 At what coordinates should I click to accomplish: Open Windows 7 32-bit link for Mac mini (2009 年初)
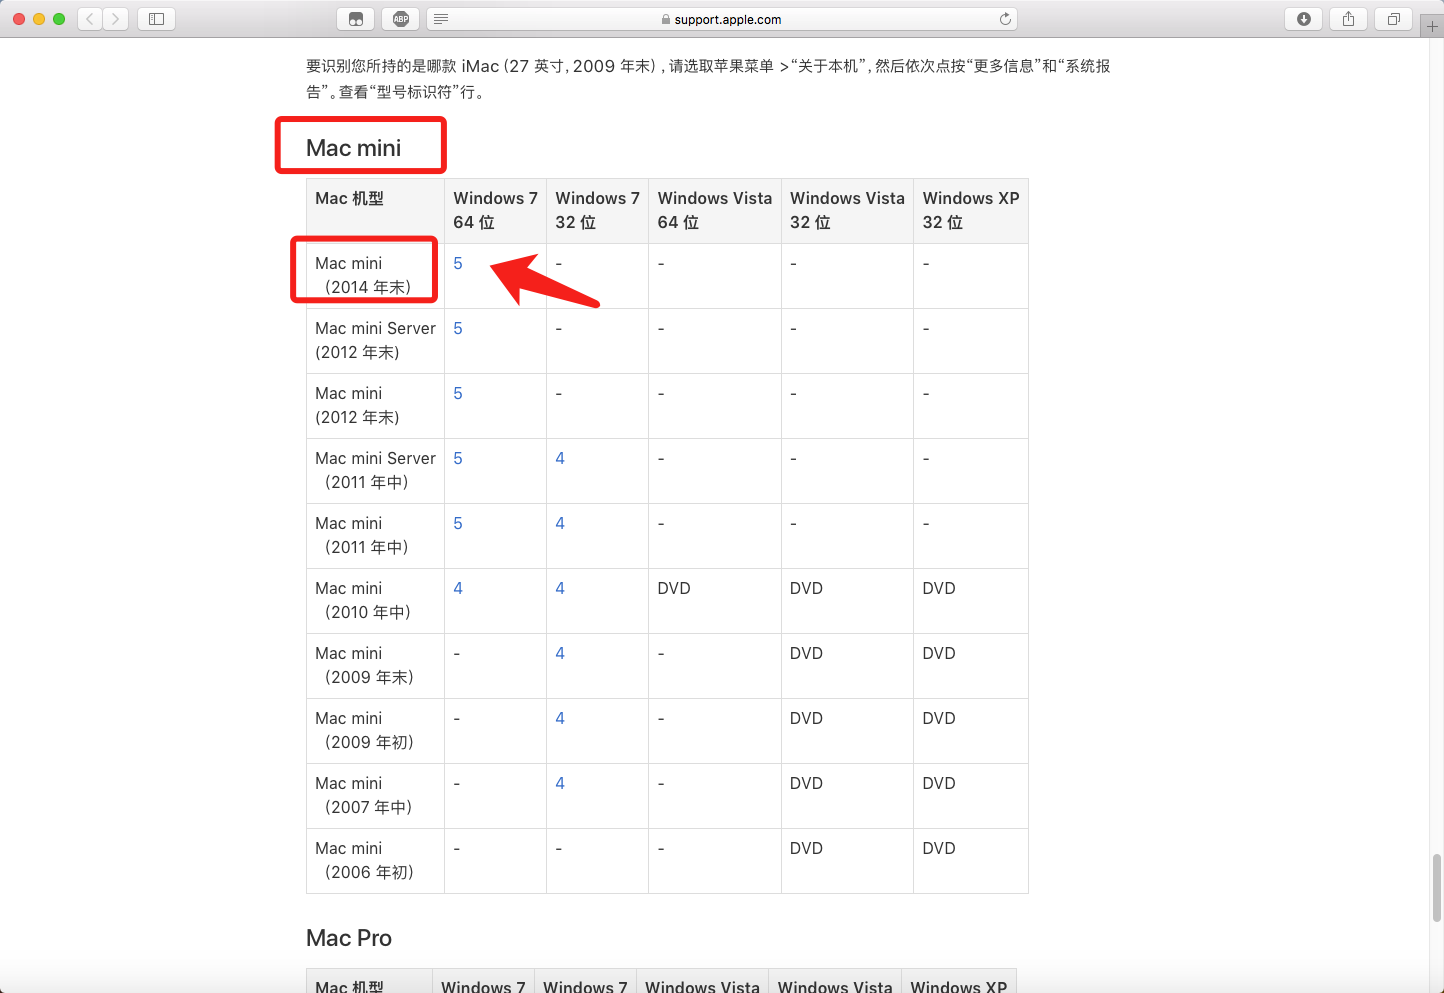(x=560, y=718)
